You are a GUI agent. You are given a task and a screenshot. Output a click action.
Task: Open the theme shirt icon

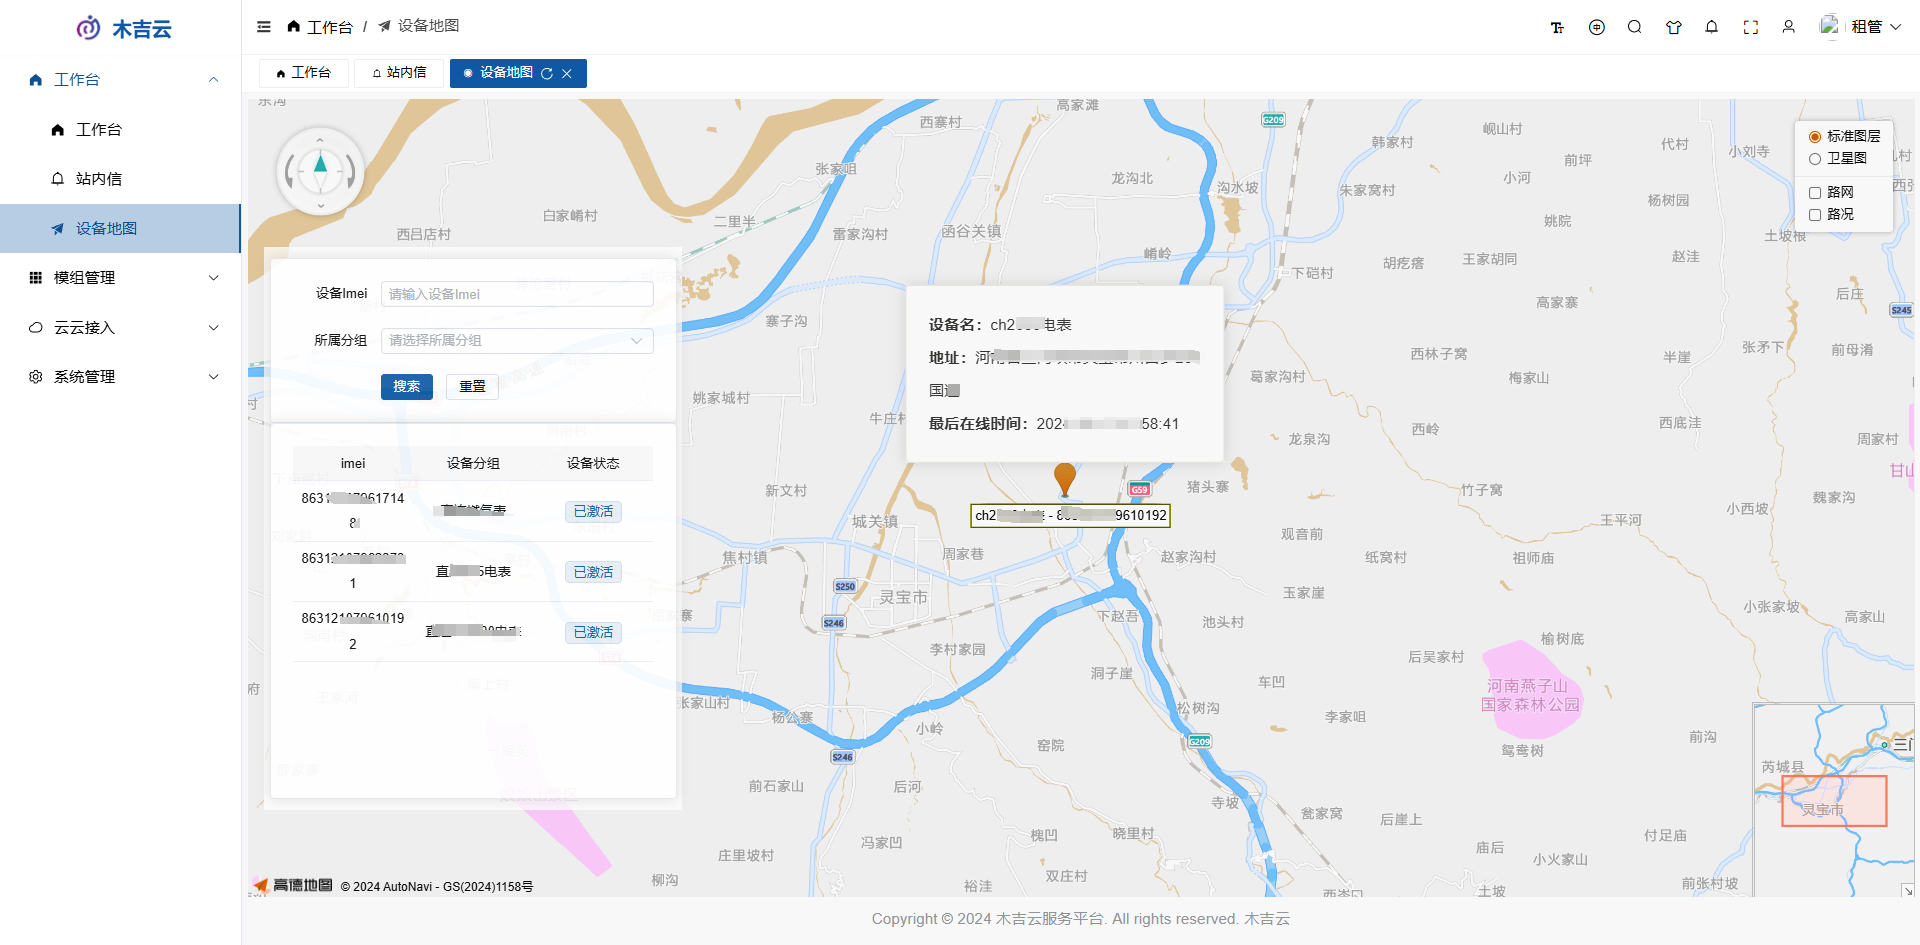(x=1673, y=27)
